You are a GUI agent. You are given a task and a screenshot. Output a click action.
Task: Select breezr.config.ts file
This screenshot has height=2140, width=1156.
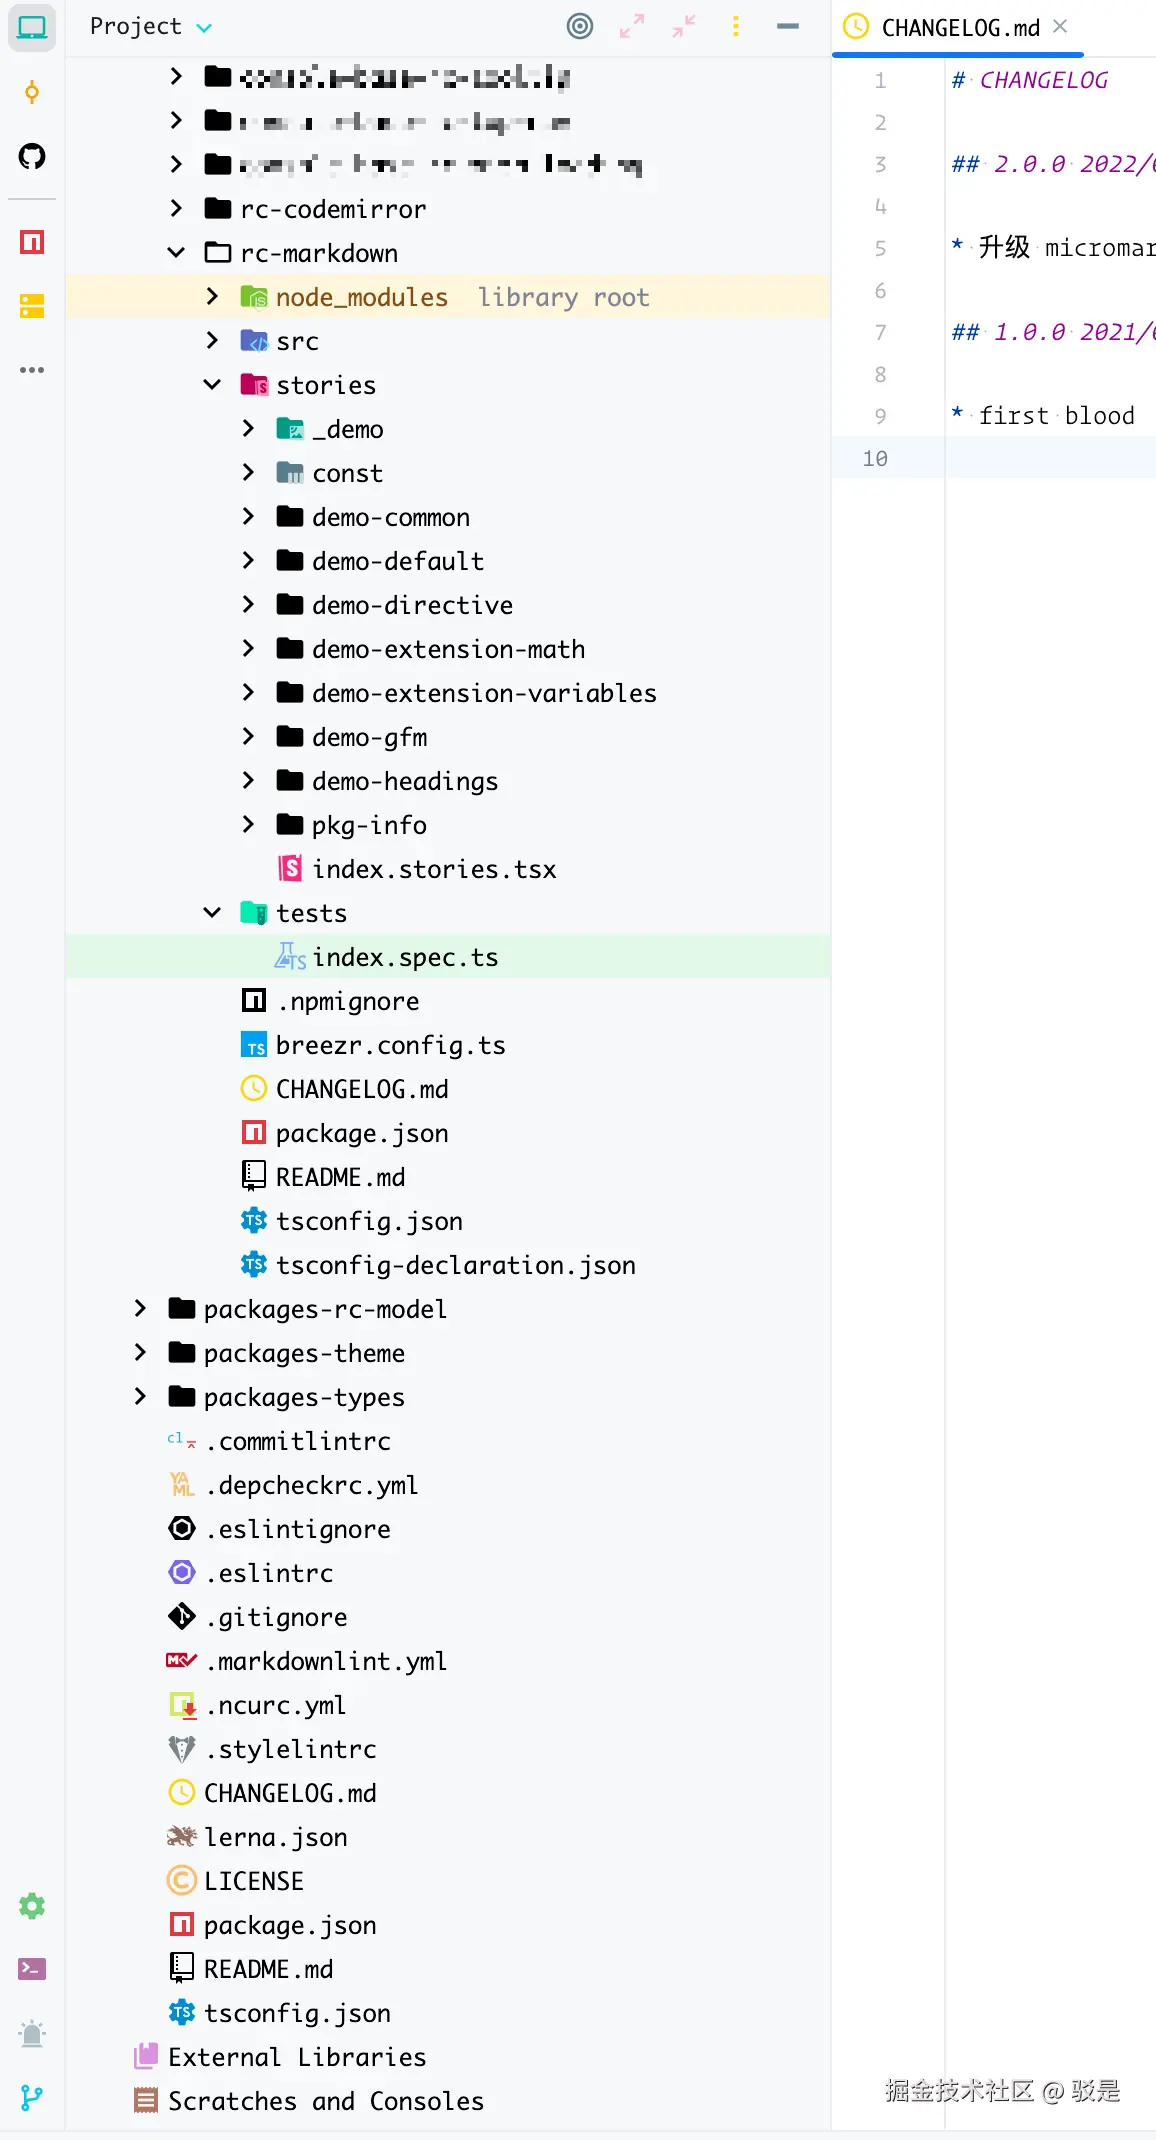(x=390, y=1045)
